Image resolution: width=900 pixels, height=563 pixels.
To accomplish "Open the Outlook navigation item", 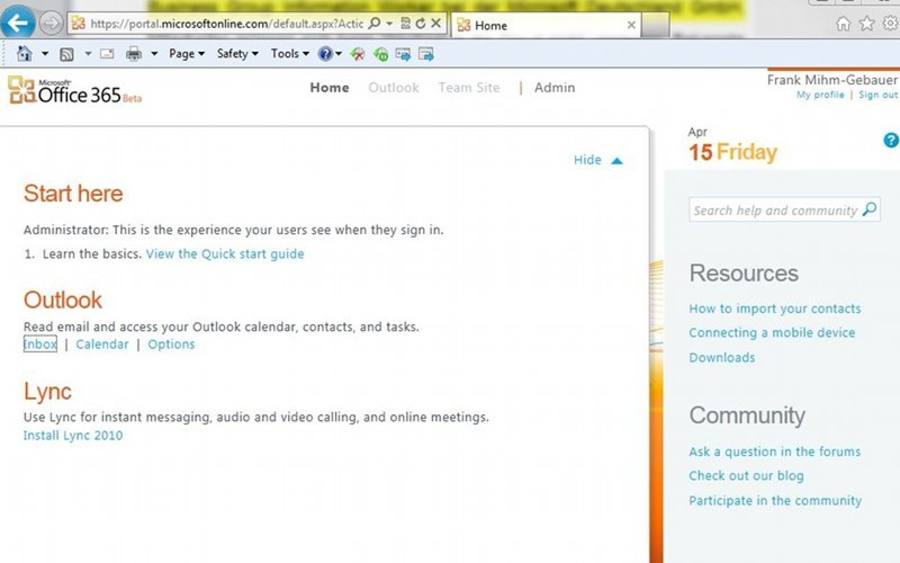I will 394,87.
